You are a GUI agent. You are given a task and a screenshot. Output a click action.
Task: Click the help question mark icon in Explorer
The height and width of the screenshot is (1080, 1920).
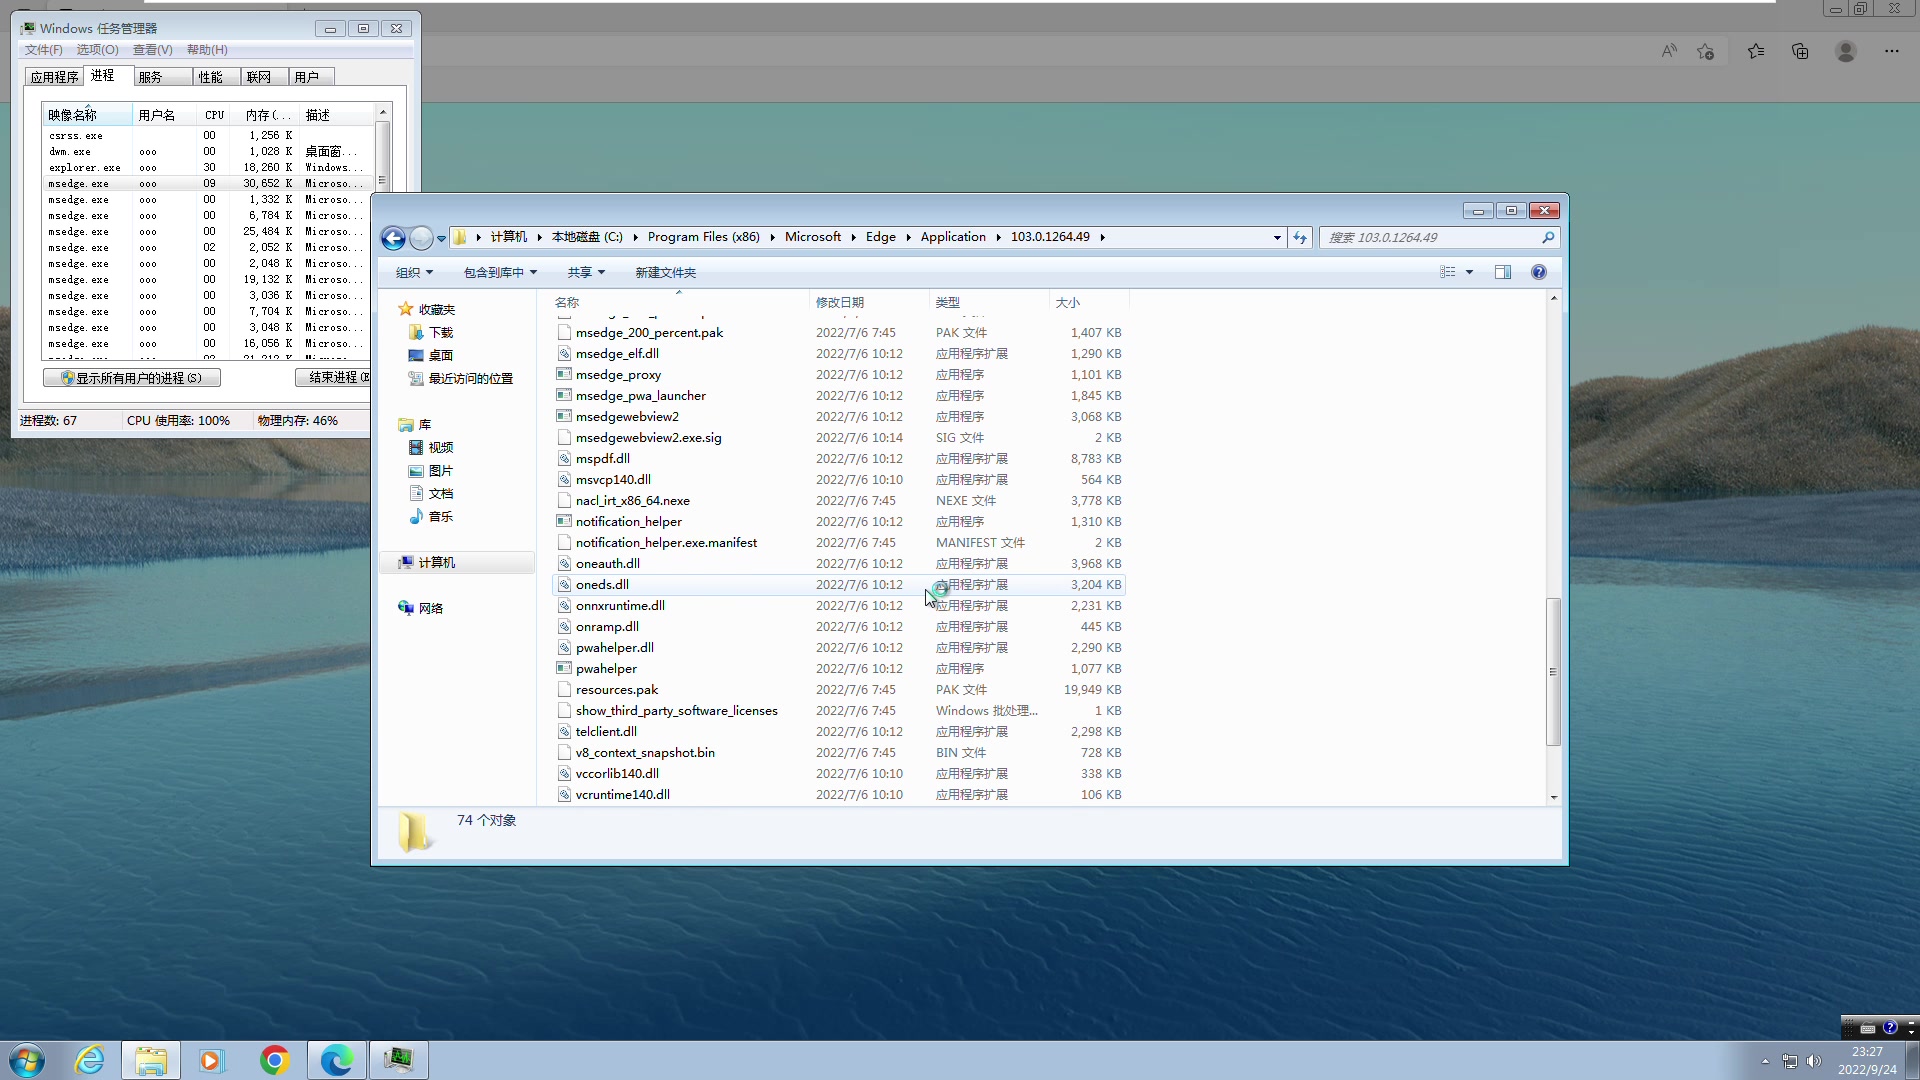click(1538, 272)
